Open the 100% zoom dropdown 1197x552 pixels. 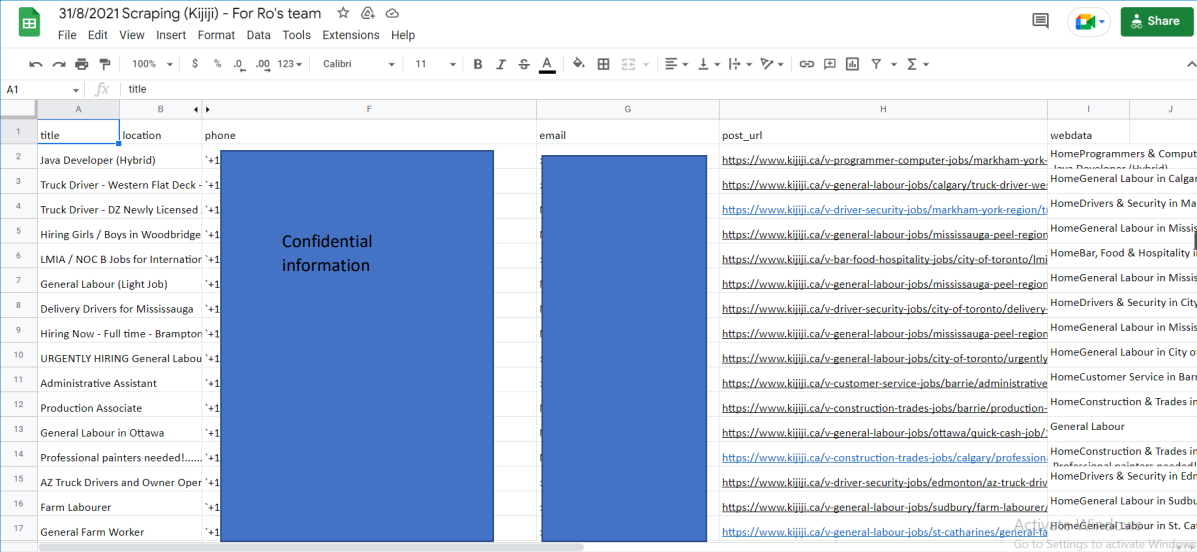click(152, 64)
